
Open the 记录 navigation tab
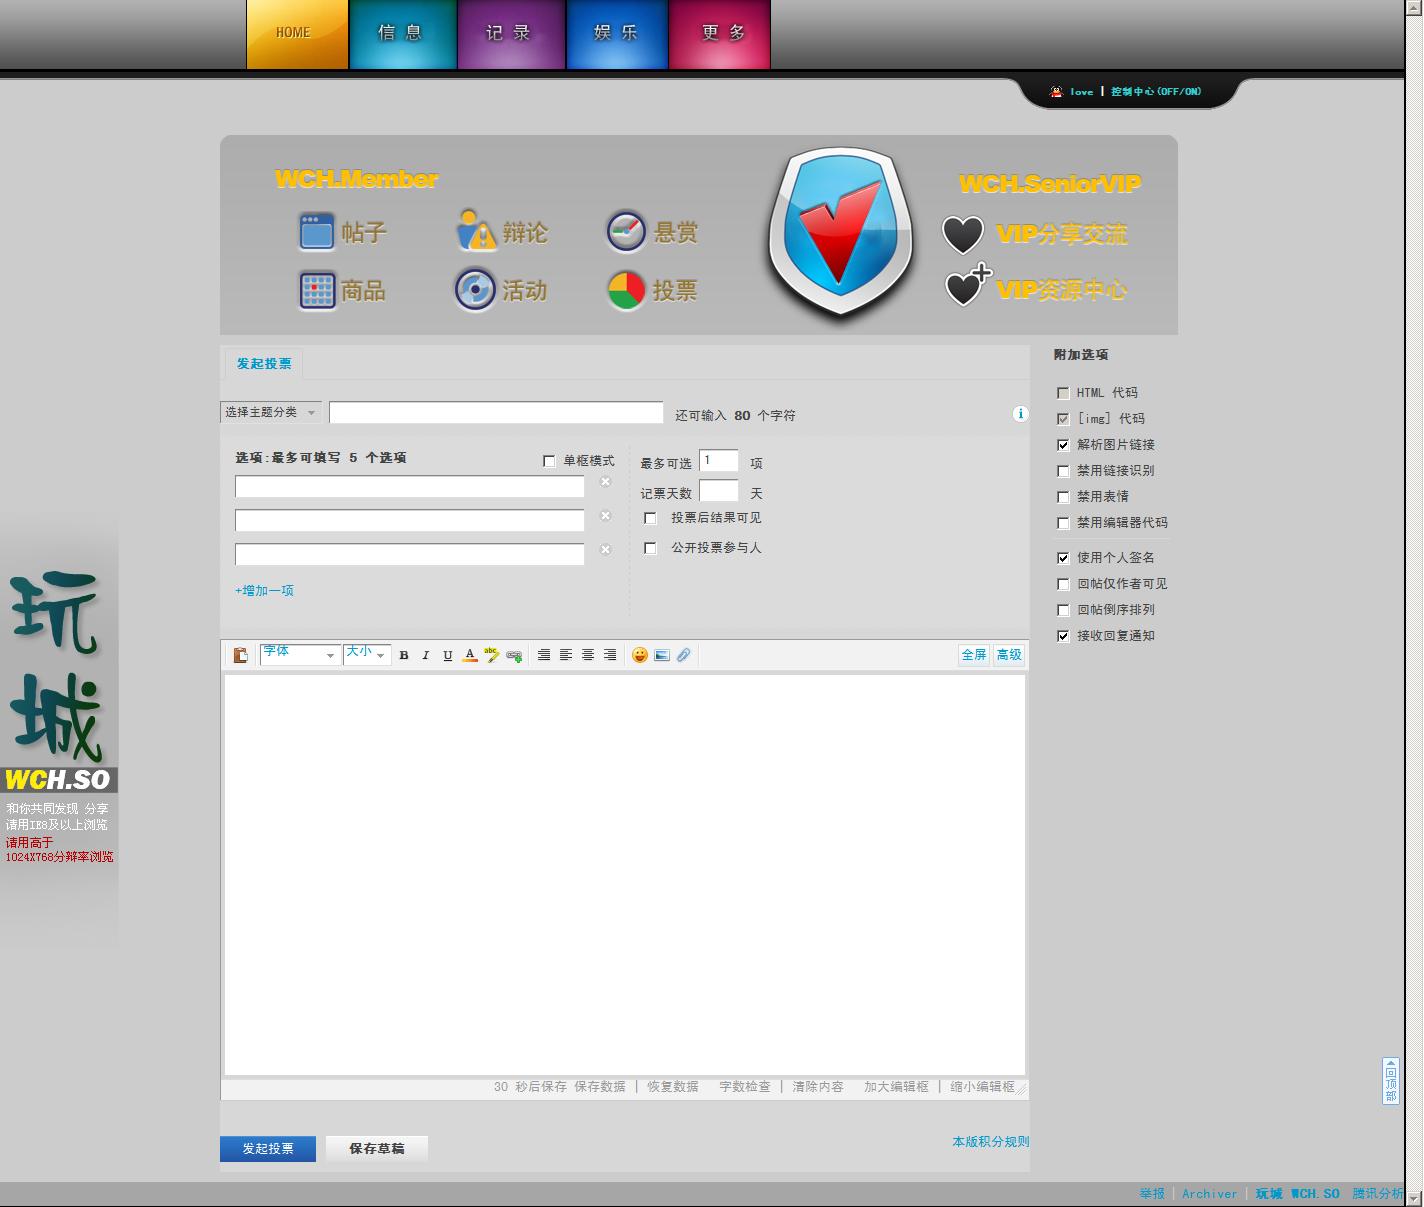[x=511, y=34]
